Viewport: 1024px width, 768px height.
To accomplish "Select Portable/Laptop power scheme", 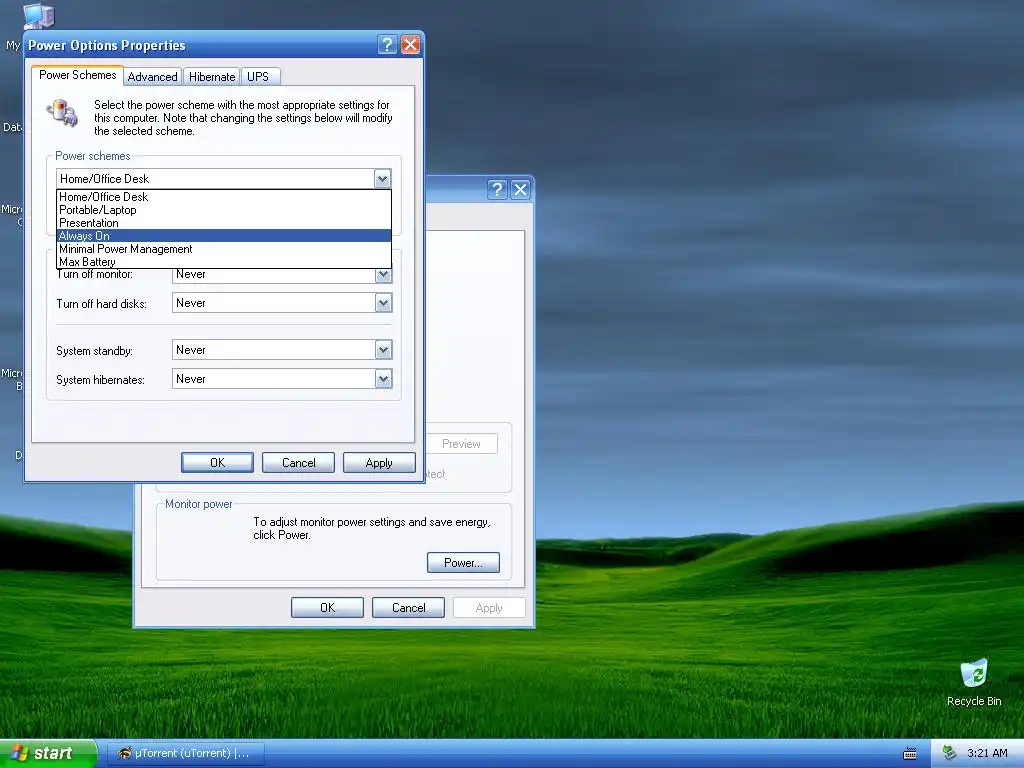I will pos(224,210).
